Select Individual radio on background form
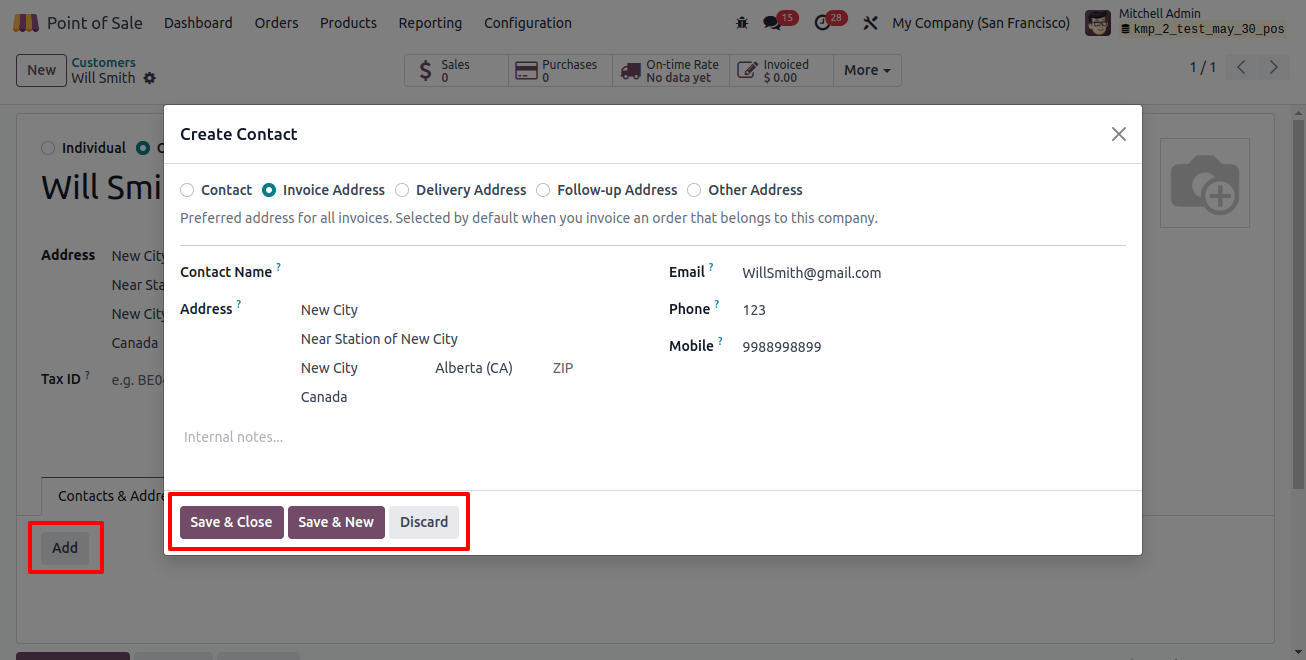The width and height of the screenshot is (1306, 660). click(x=48, y=148)
